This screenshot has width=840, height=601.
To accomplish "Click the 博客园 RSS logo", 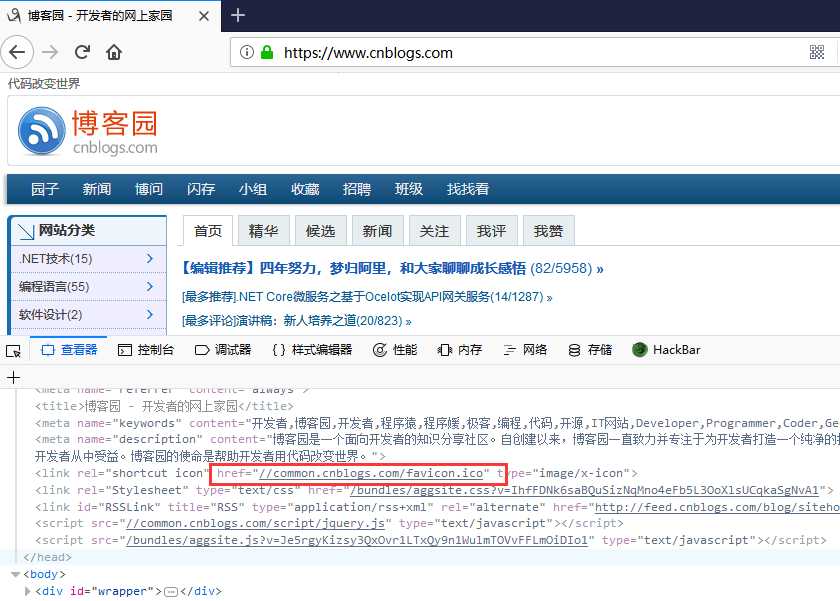I will (x=42, y=131).
